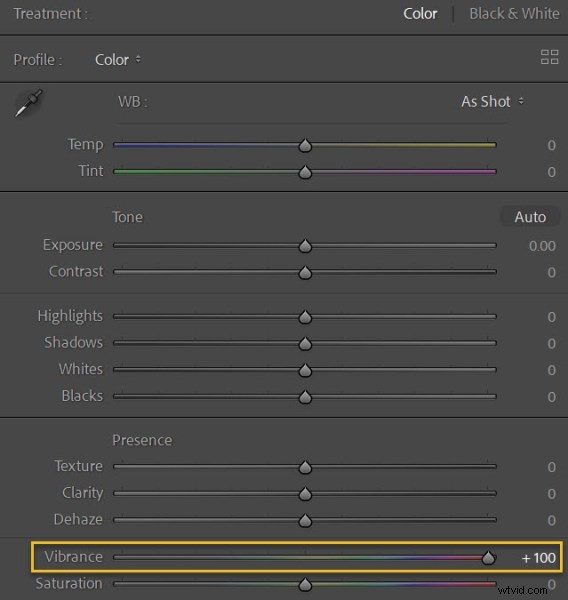Click the WB label

point(132,102)
